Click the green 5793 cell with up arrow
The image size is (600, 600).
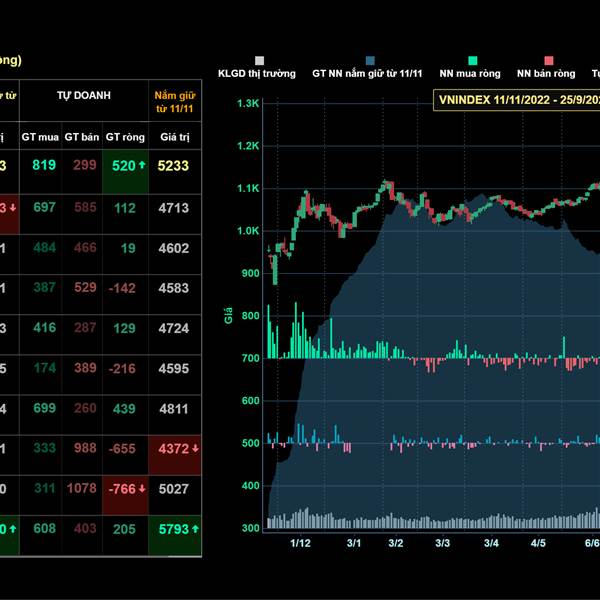174,535
